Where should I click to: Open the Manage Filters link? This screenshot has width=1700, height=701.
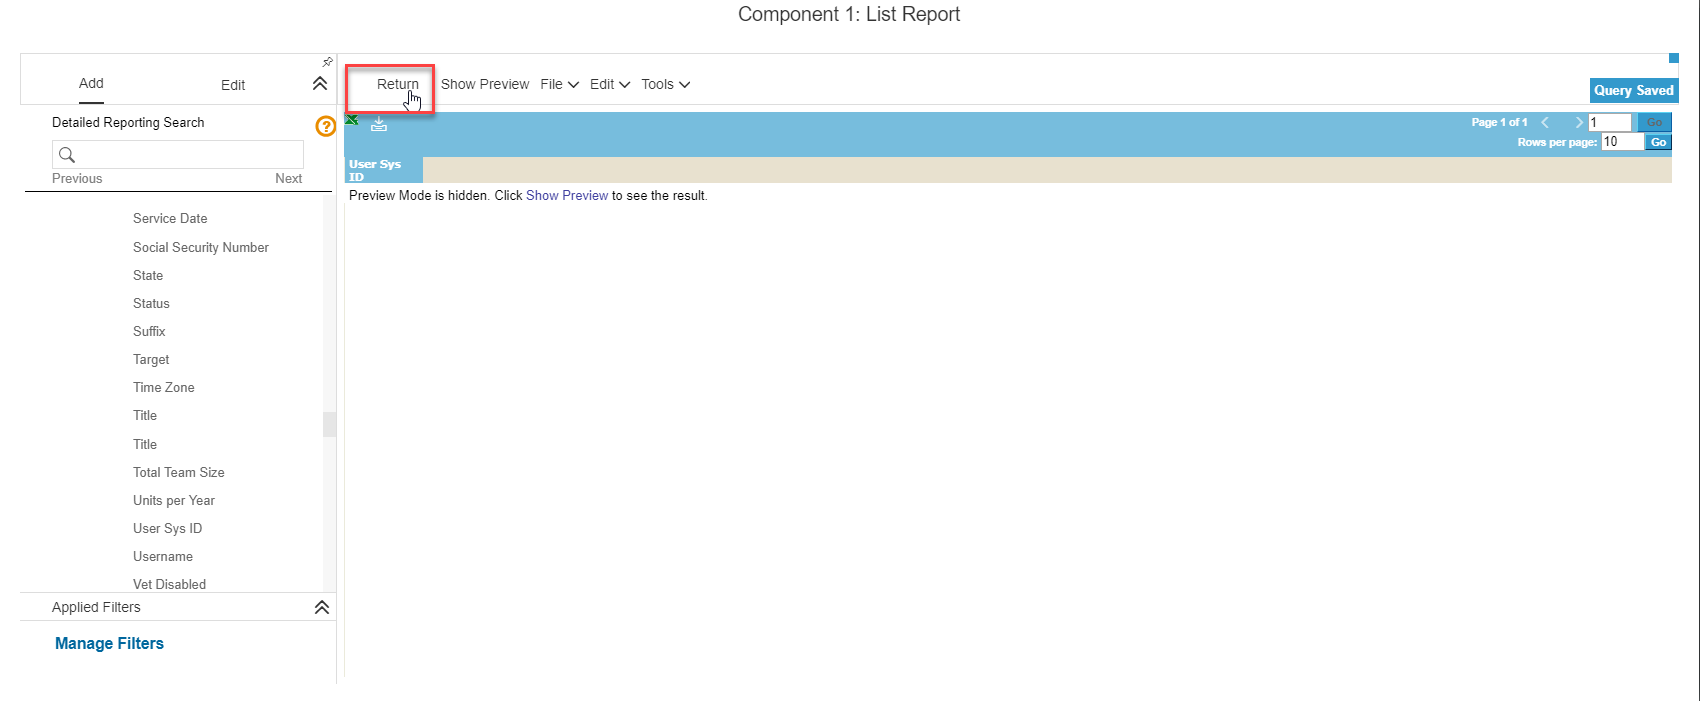click(x=109, y=643)
